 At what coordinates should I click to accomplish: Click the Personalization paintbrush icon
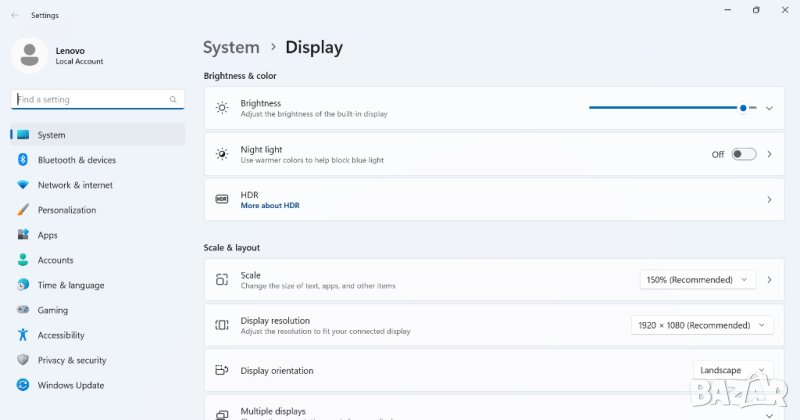22,210
